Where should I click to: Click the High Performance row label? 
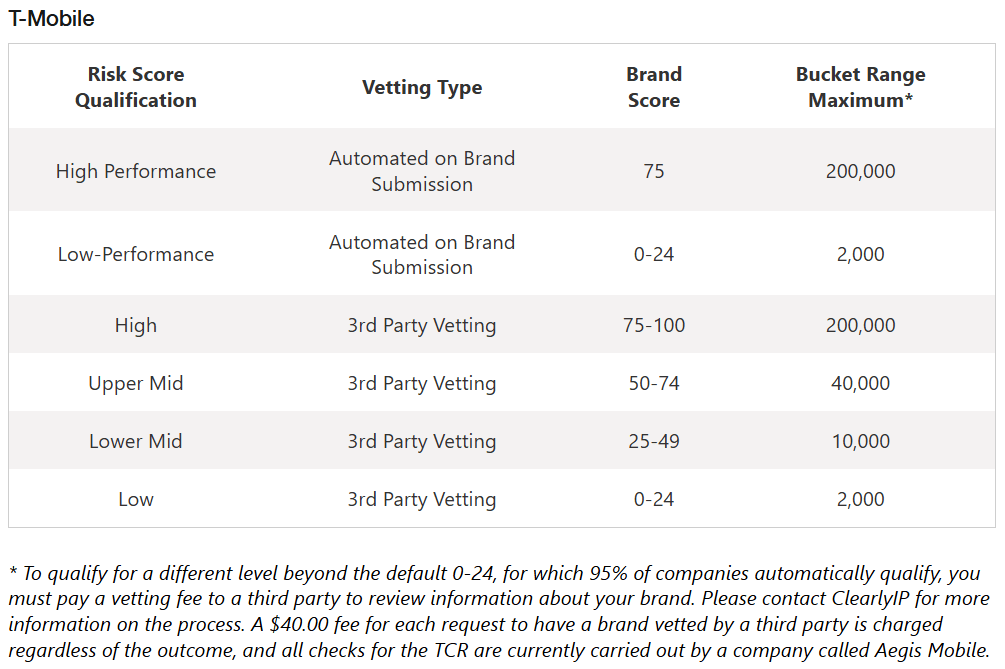136,171
